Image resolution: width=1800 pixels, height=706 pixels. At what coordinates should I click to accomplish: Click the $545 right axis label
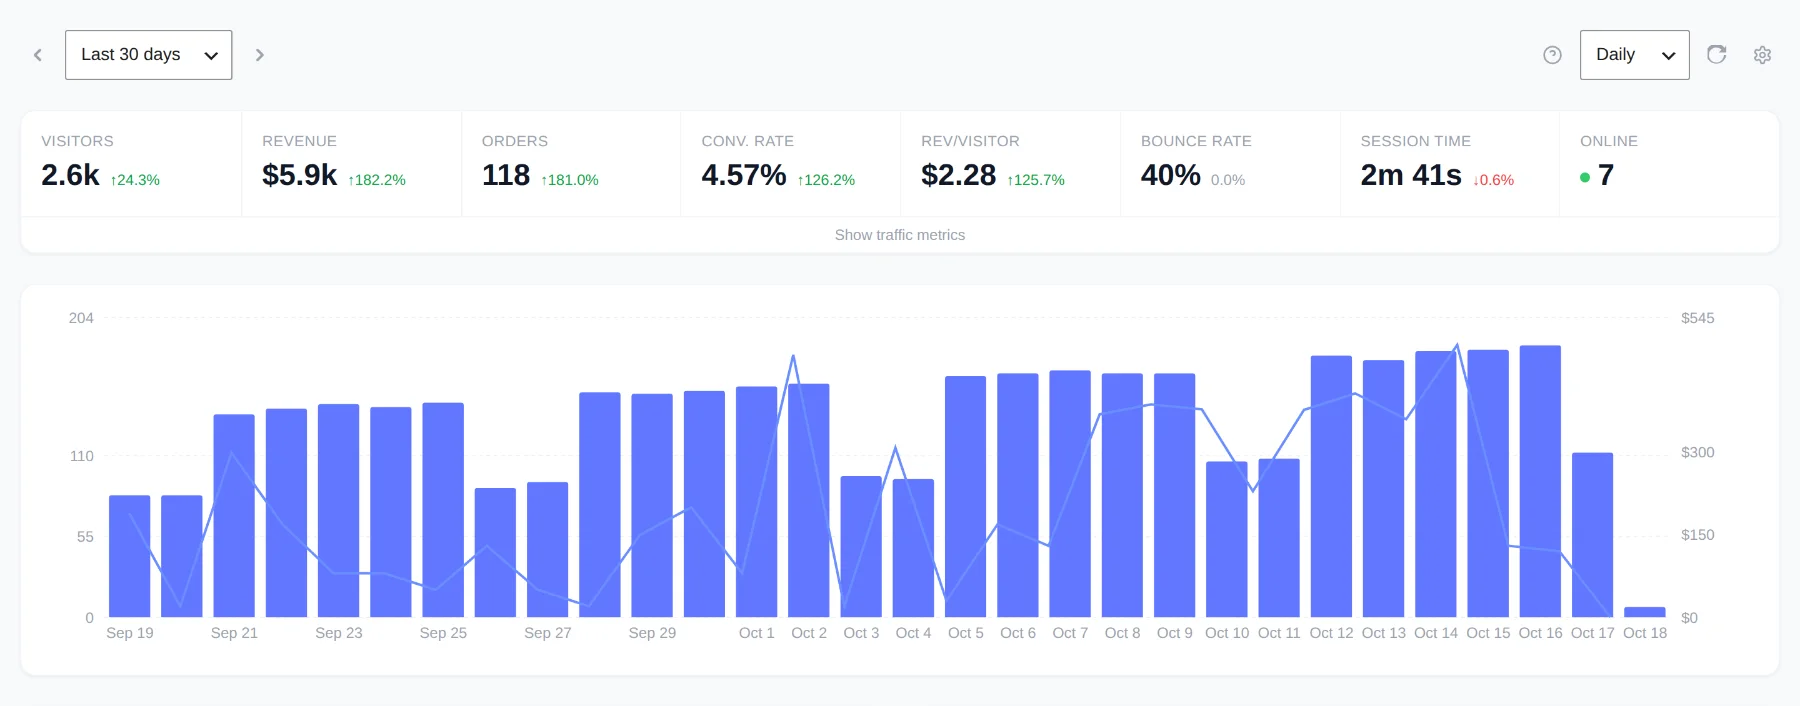point(1697,318)
